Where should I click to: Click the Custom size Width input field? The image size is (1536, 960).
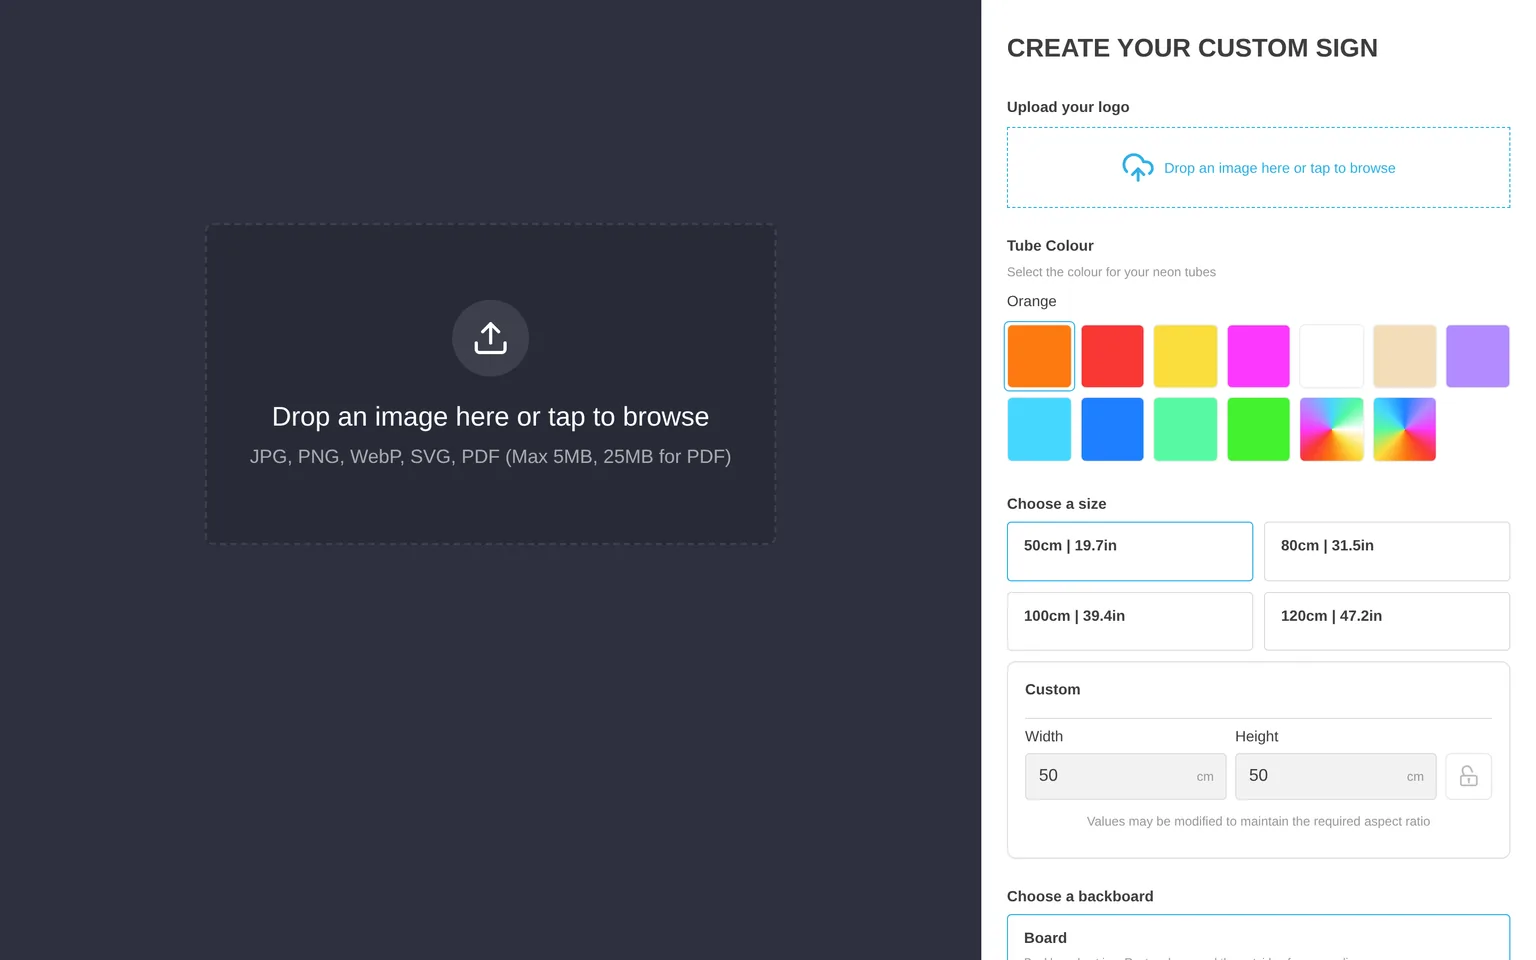point(1126,776)
